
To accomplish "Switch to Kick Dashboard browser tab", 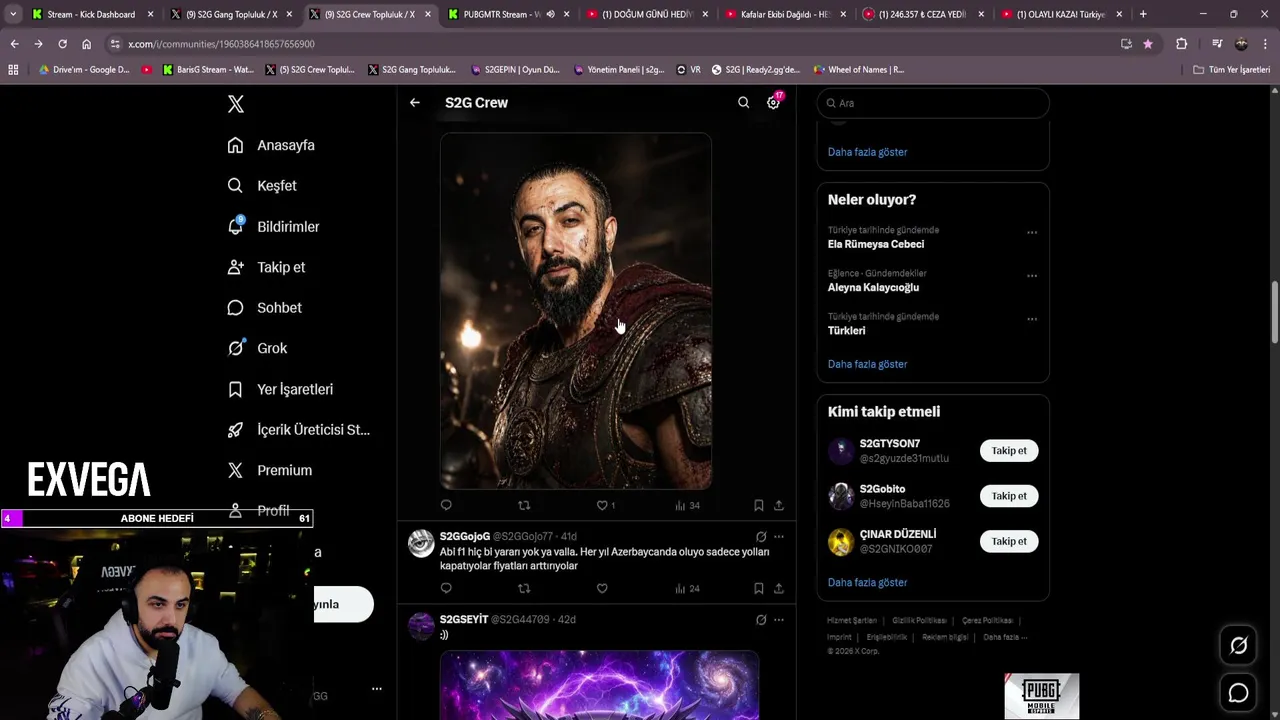I will pos(92,14).
